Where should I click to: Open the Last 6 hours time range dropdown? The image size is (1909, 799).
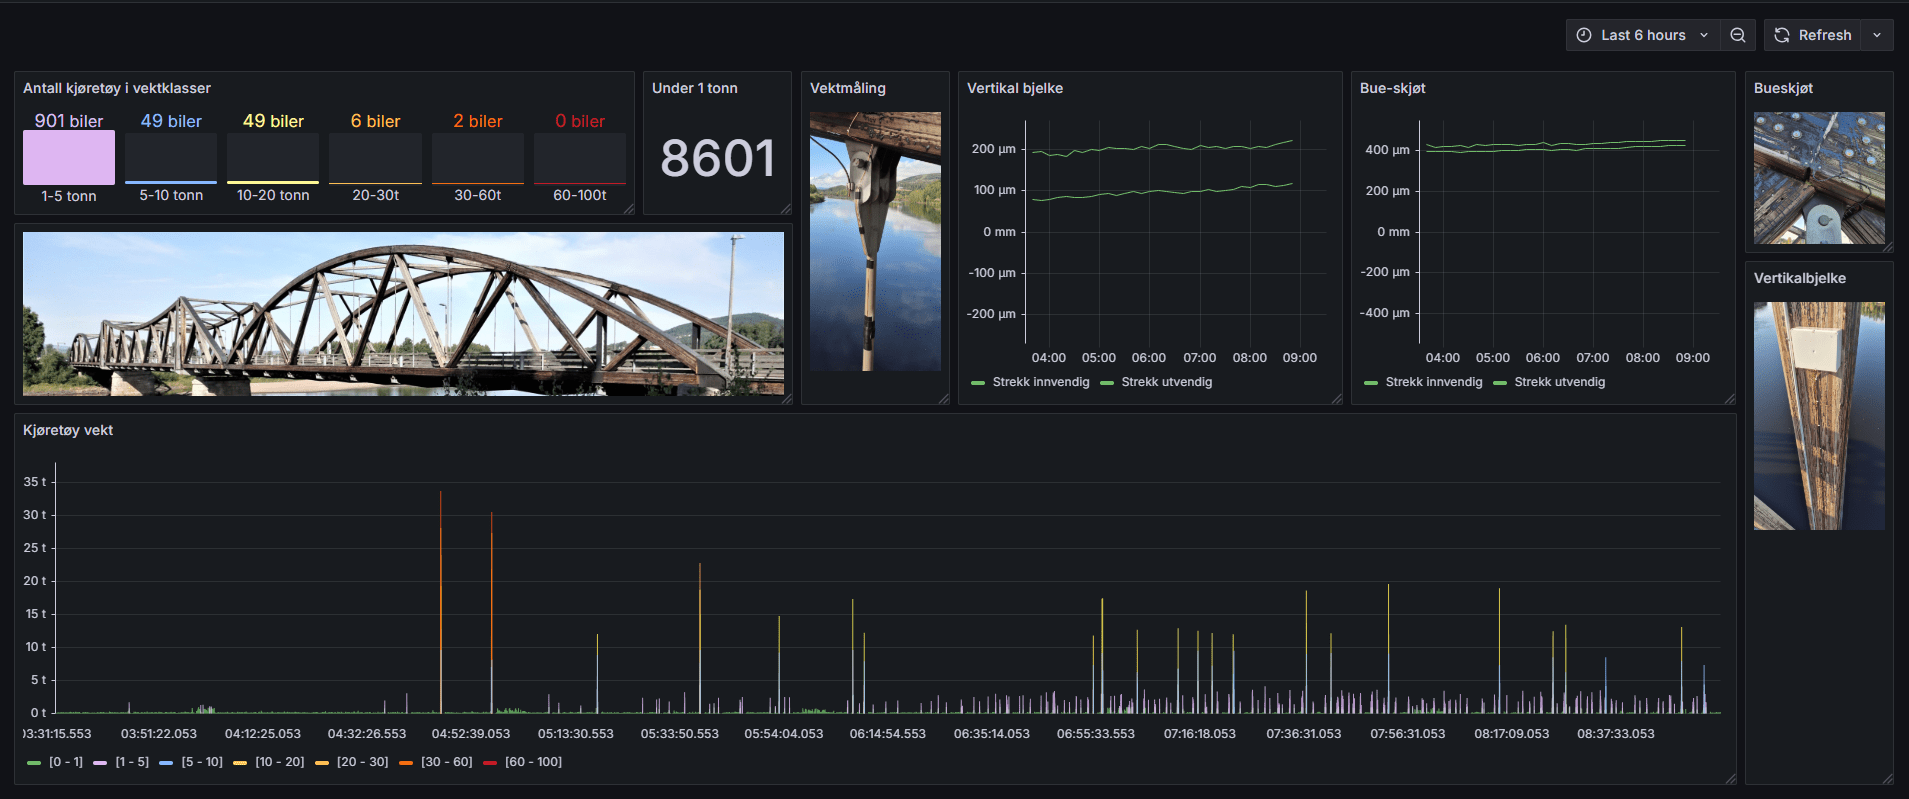pyautogui.click(x=1643, y=35)
